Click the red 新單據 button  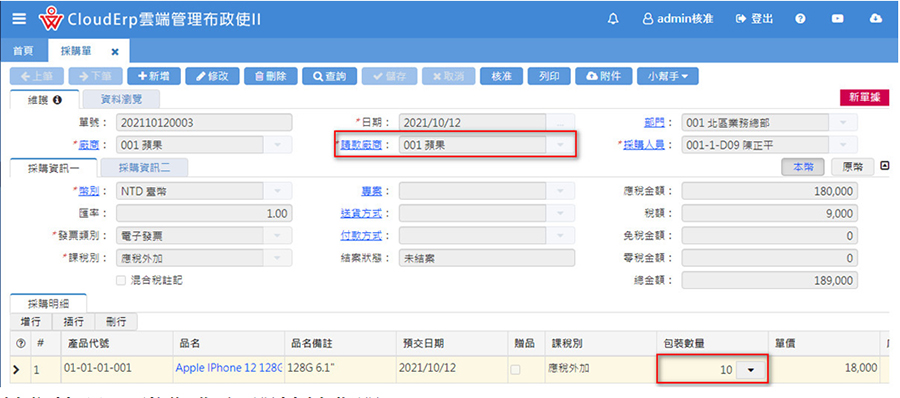[x=864, y=98]
